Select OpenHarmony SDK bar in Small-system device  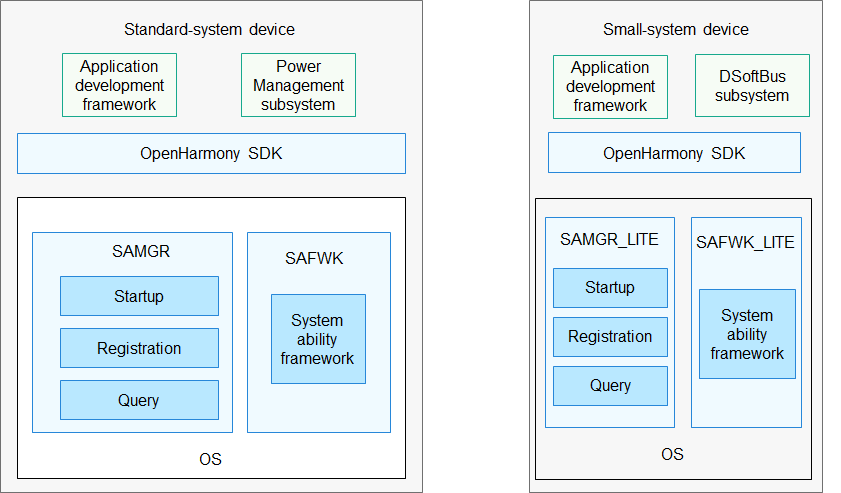[674, 153]
